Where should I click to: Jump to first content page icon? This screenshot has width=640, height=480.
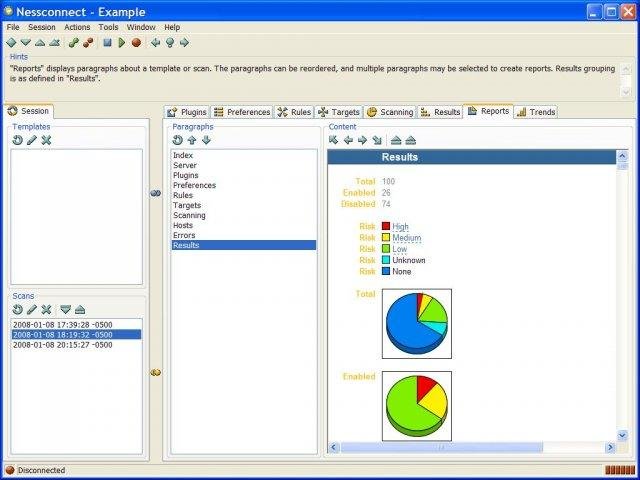[x=333, y=140]
